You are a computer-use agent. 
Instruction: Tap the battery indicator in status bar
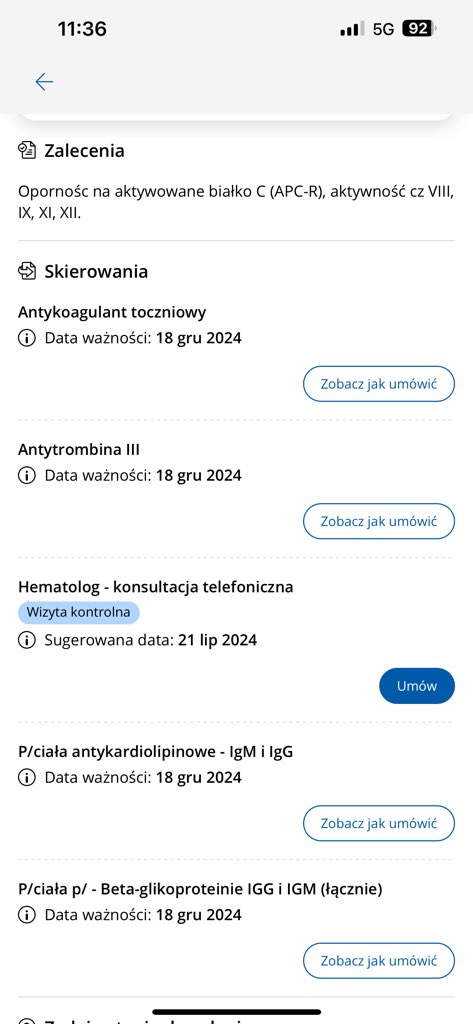click(419, 29)
